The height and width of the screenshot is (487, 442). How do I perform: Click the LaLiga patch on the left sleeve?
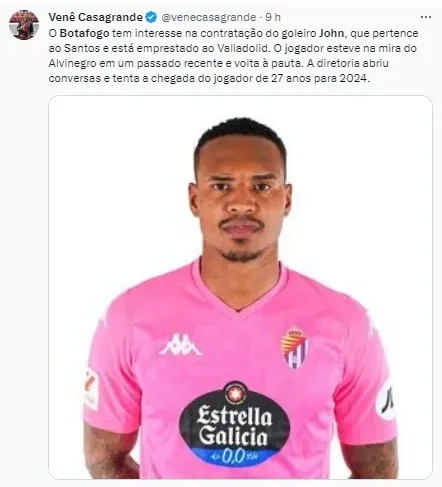tap(91, 389)
